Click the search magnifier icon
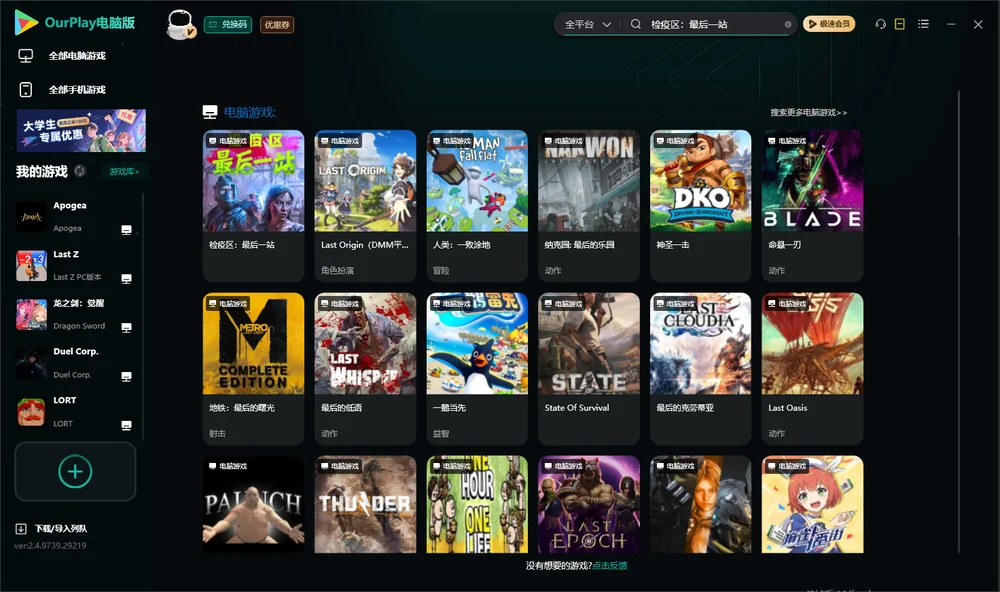 pyautogui.click(x=636, y=24)
